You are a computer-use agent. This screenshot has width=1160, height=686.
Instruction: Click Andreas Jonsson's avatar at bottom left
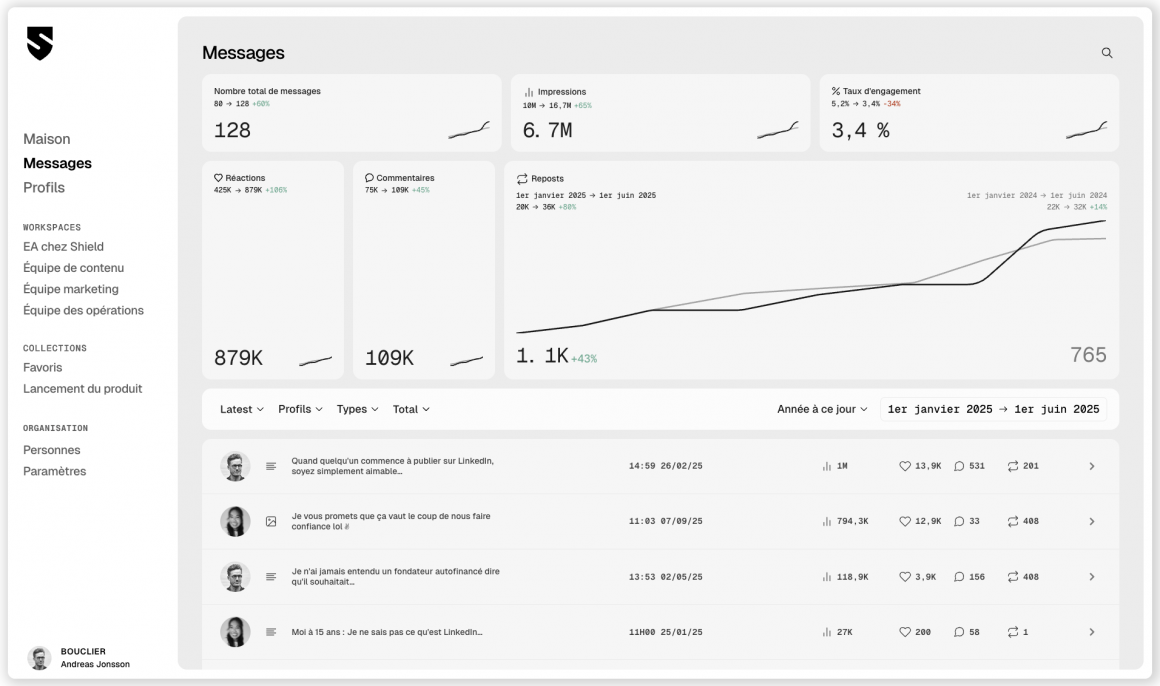[x=39, y=657]
